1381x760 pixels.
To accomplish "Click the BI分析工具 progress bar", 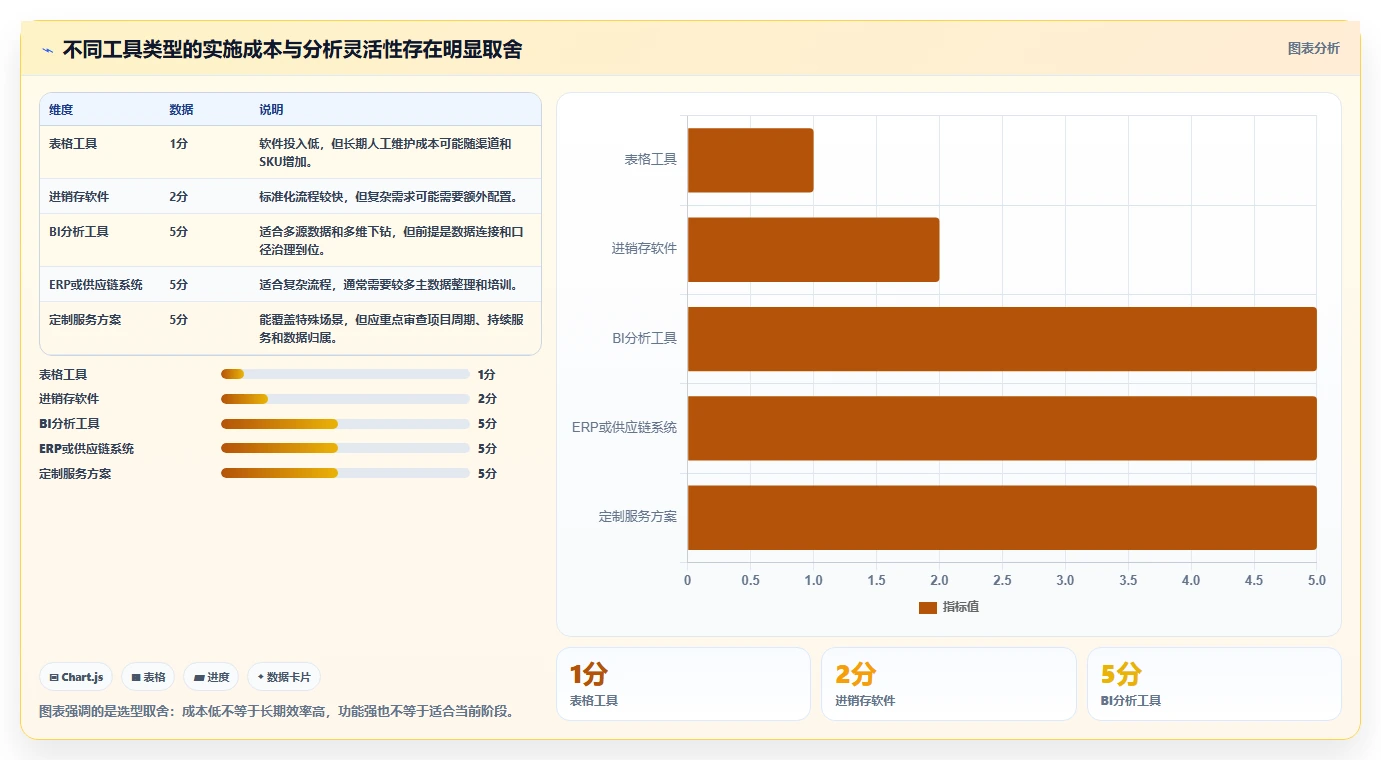I will pyautogui.click(x=345, y=424).
